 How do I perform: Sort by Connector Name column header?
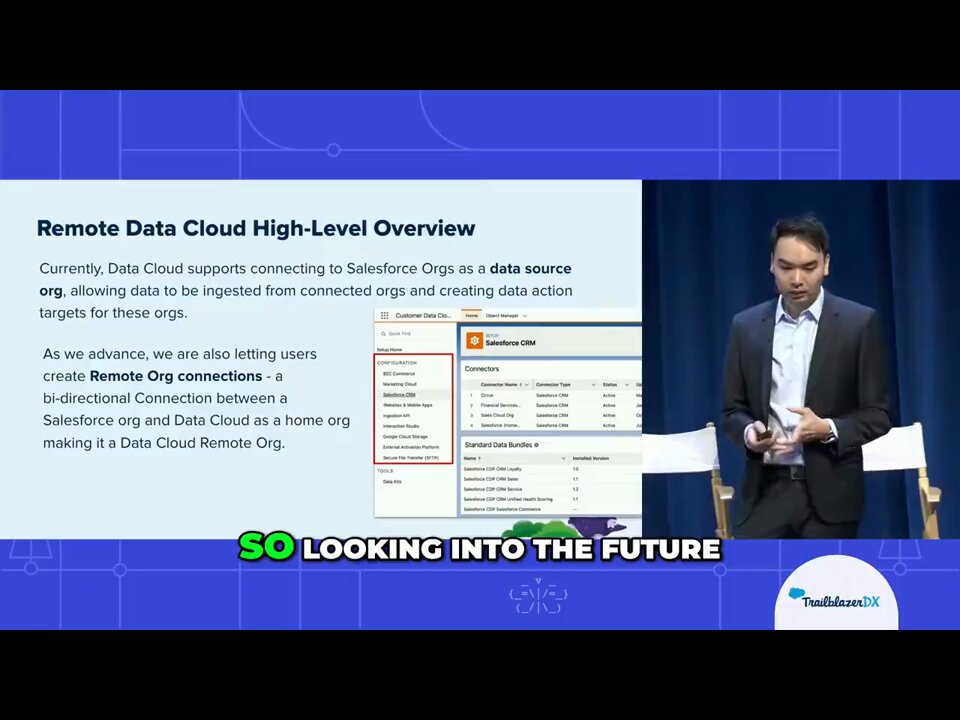pos(499,384)
